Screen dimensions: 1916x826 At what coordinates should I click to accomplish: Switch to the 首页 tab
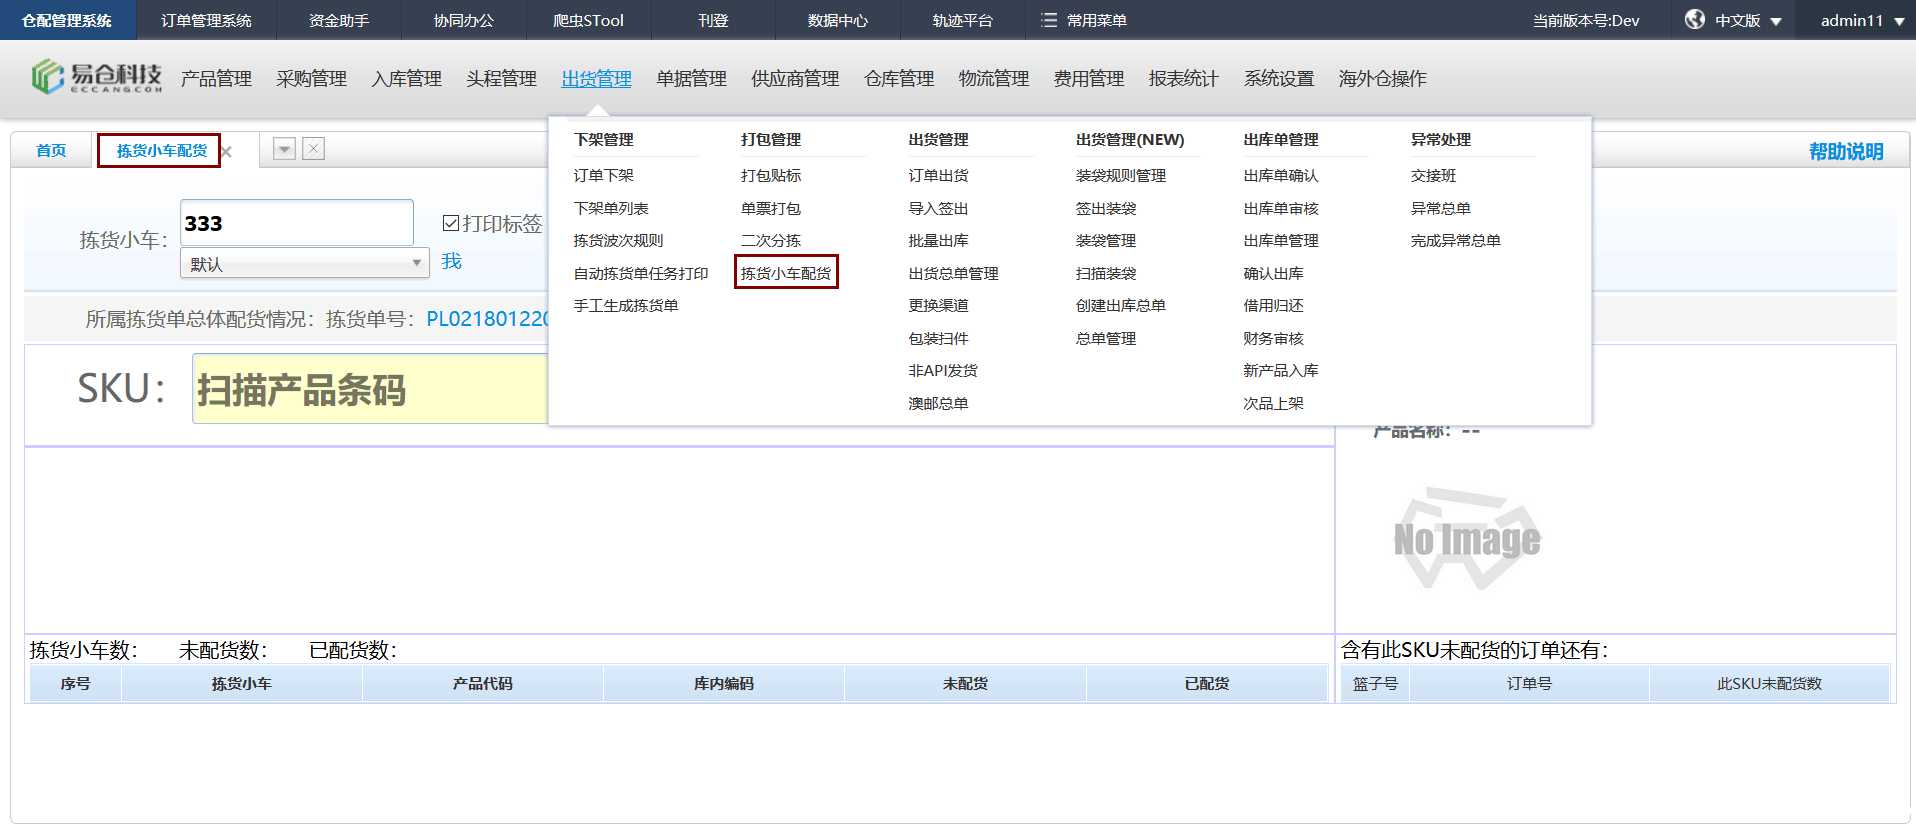(51, 151)
